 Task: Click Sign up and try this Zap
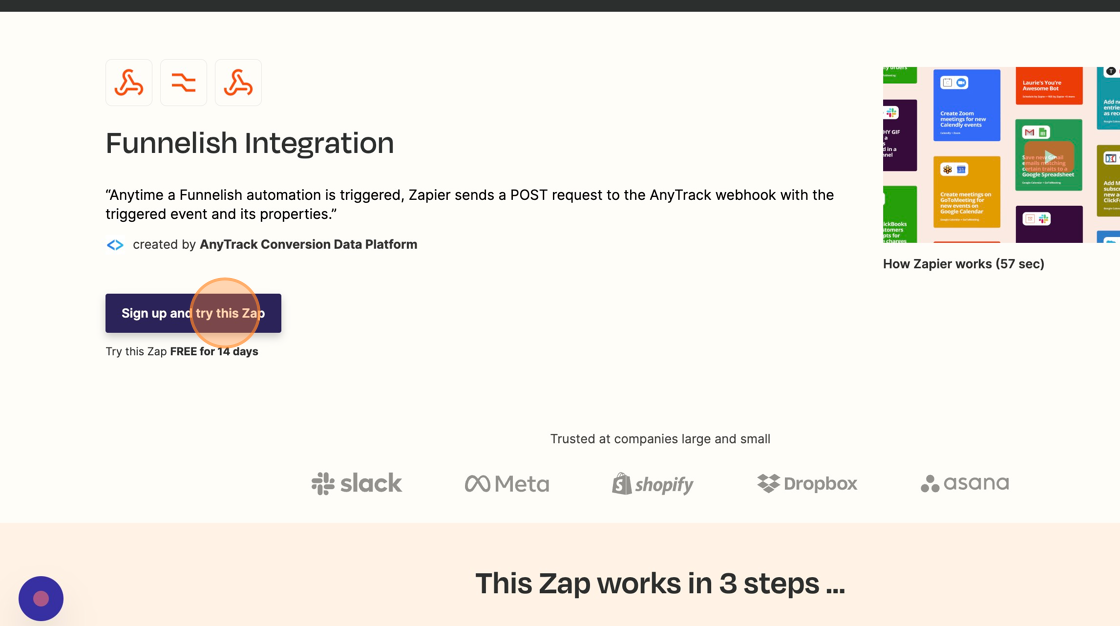tap(194, 313)
